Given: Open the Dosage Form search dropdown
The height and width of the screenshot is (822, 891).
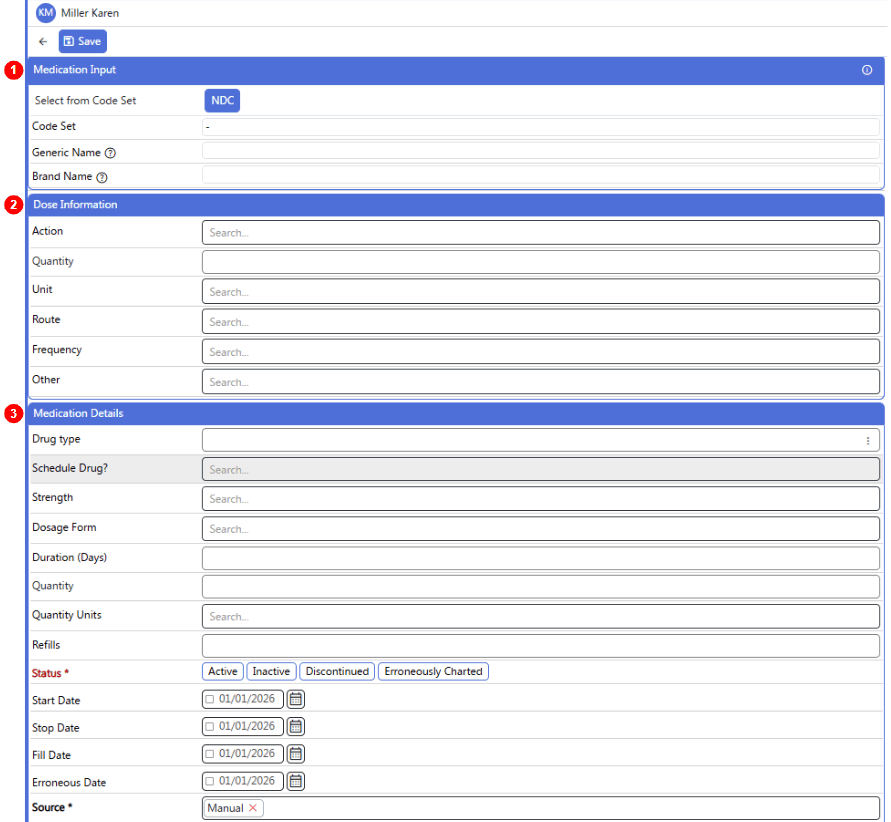Looking at the screenshot, I should click(541, 529).
